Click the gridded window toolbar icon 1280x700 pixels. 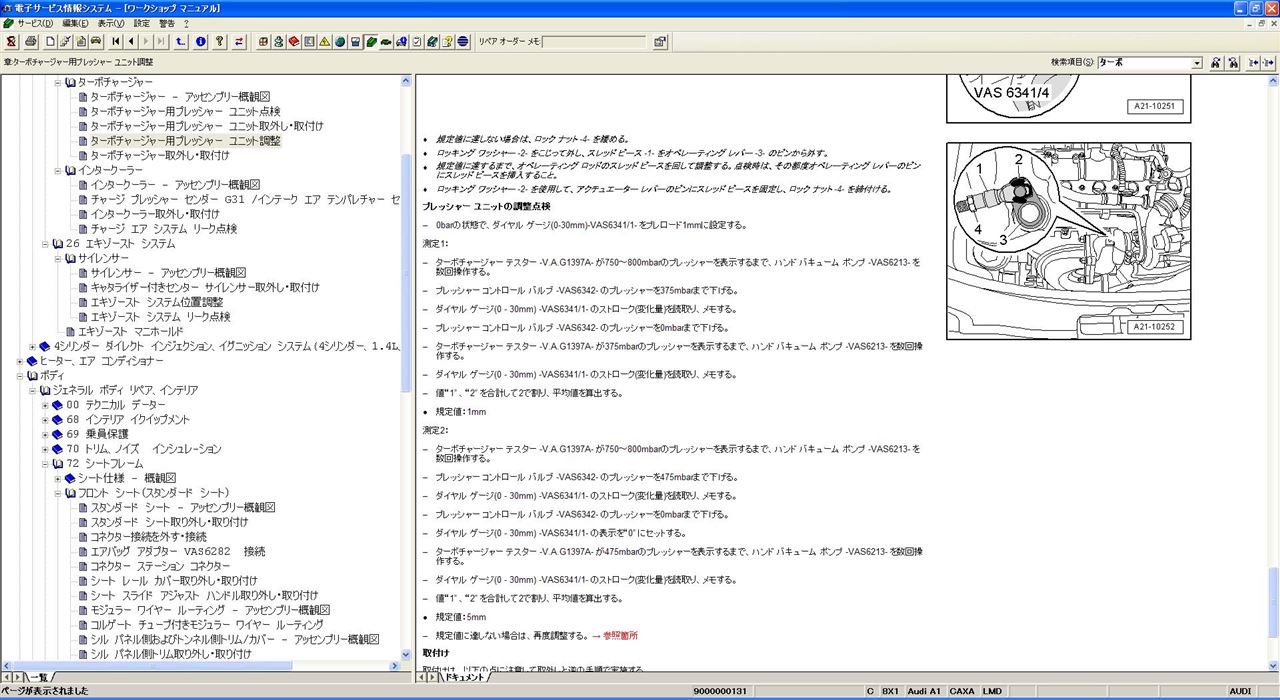(262, 42)
